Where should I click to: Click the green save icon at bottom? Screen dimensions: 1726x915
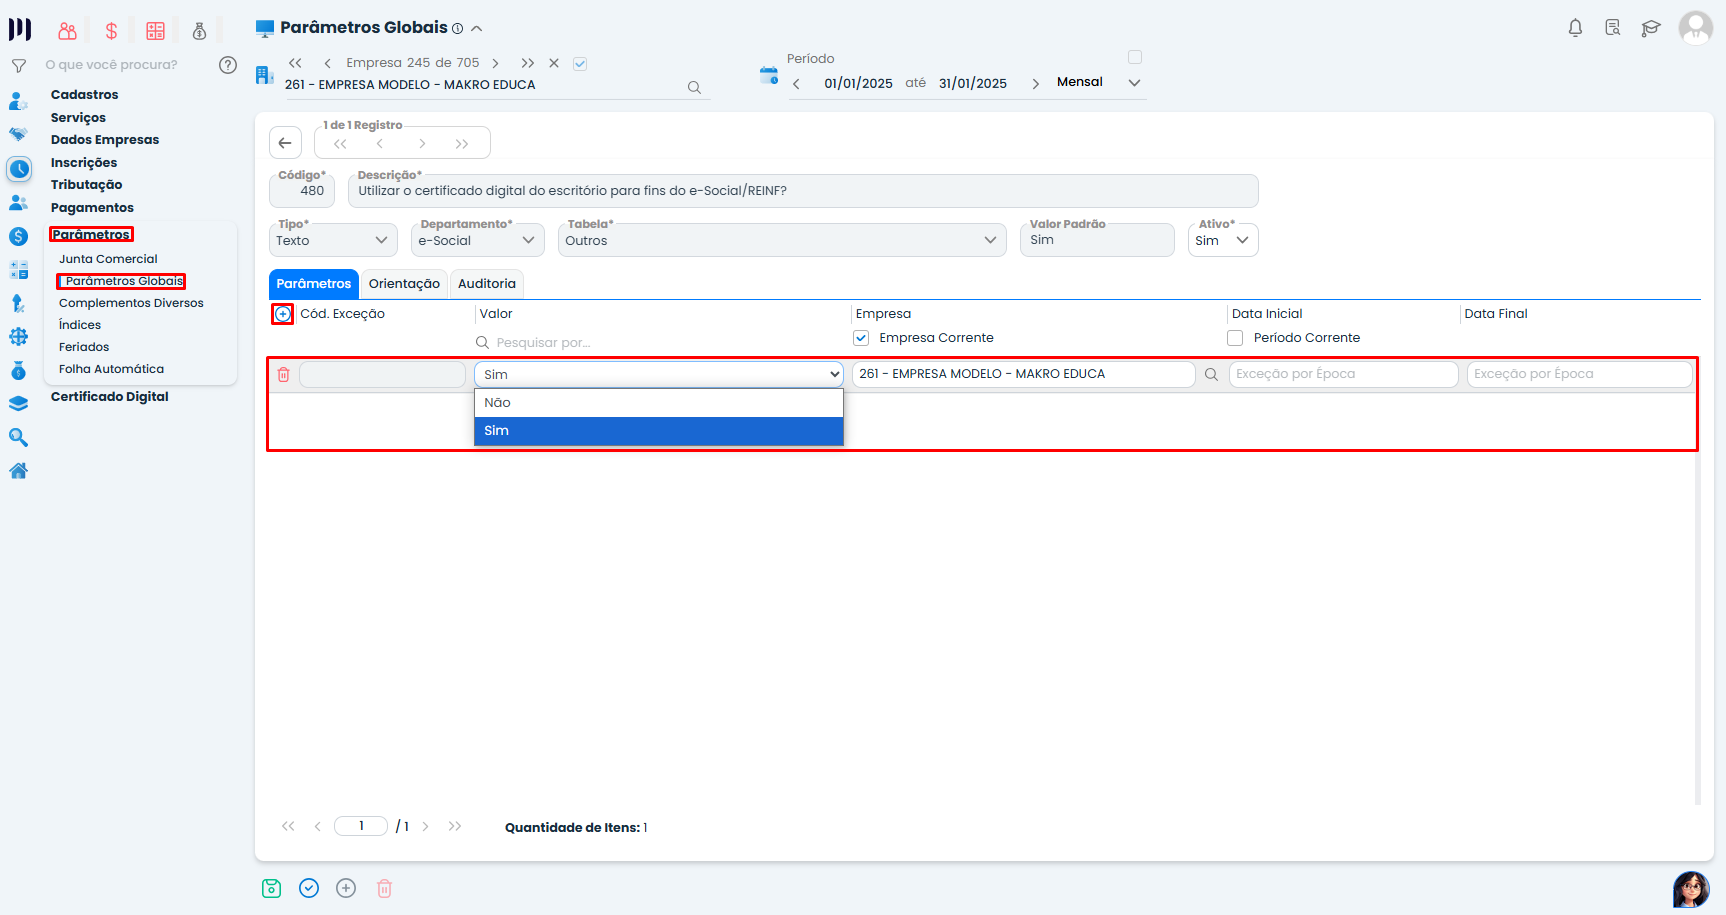[x=271, y=888]
